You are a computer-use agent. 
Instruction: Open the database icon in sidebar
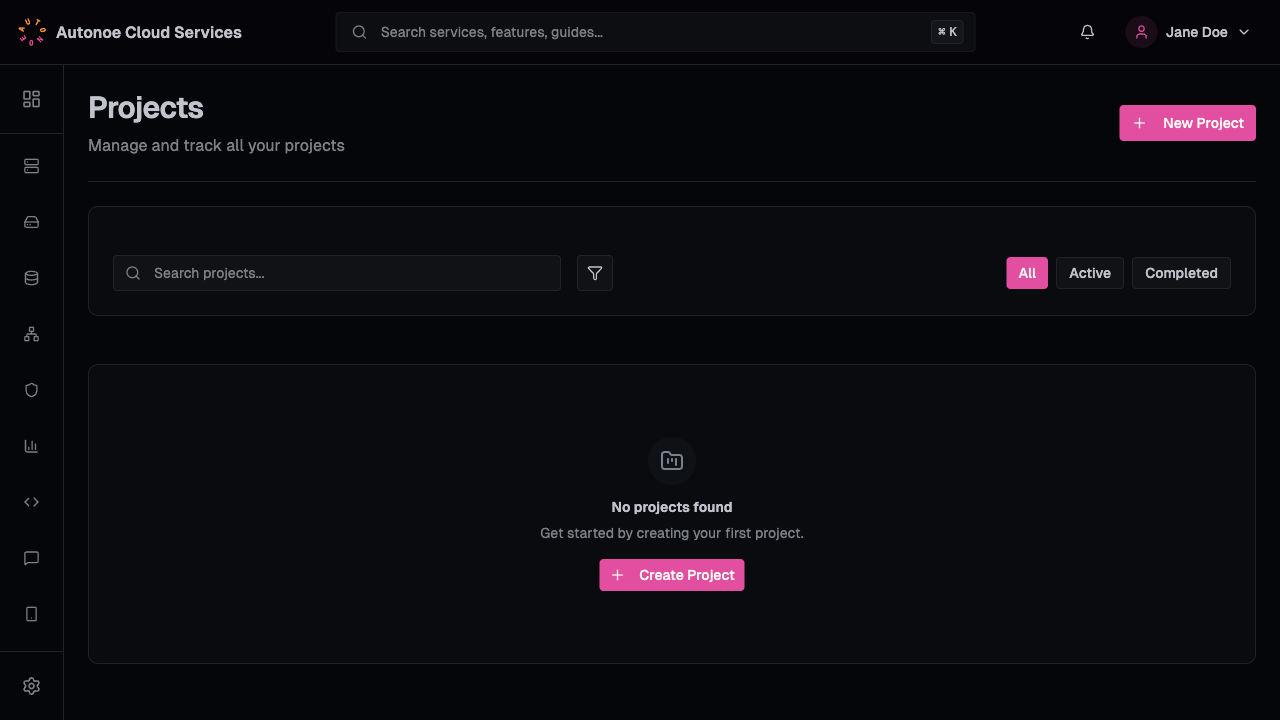point(31,278)
